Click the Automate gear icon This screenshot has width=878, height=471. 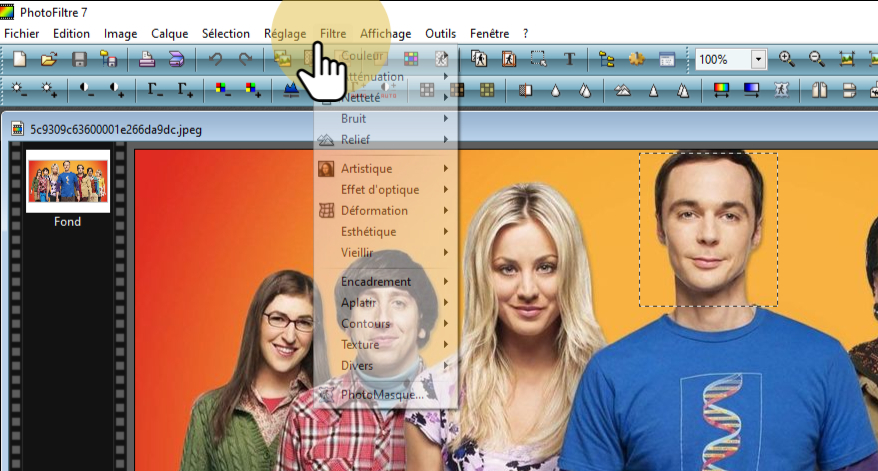[637, 59]
